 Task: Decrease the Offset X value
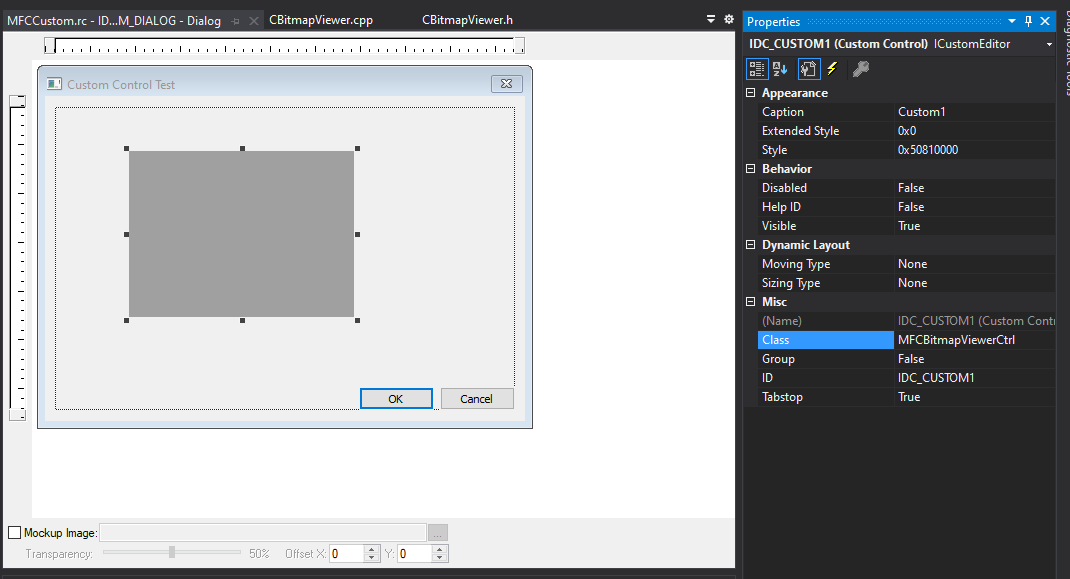(371, 558)
